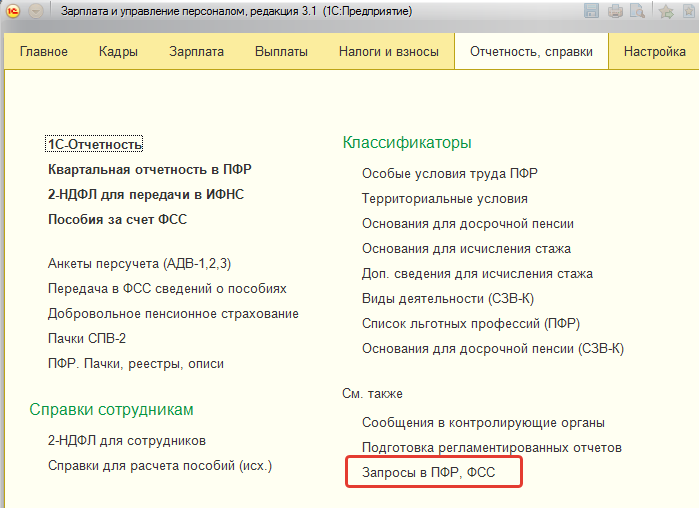This screenshot has width=699, height=508.
Task: Open Список льготных профессий (ПФР)
Action: [471, 324]
